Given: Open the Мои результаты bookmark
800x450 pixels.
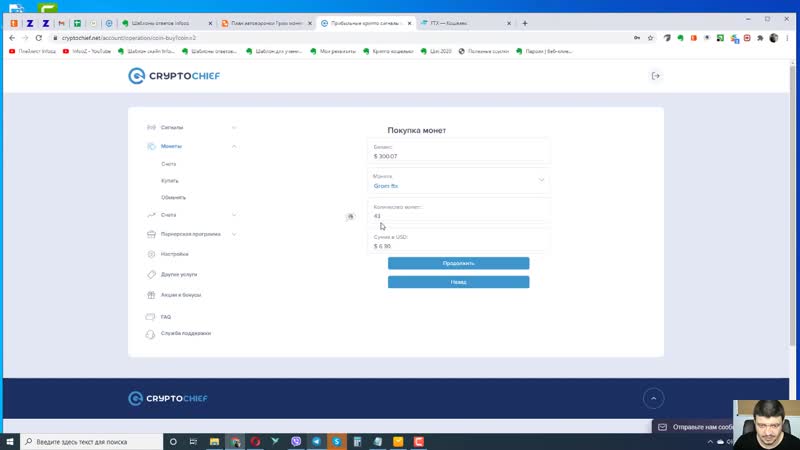Looking at the screenshot, I should coord(333,52).
